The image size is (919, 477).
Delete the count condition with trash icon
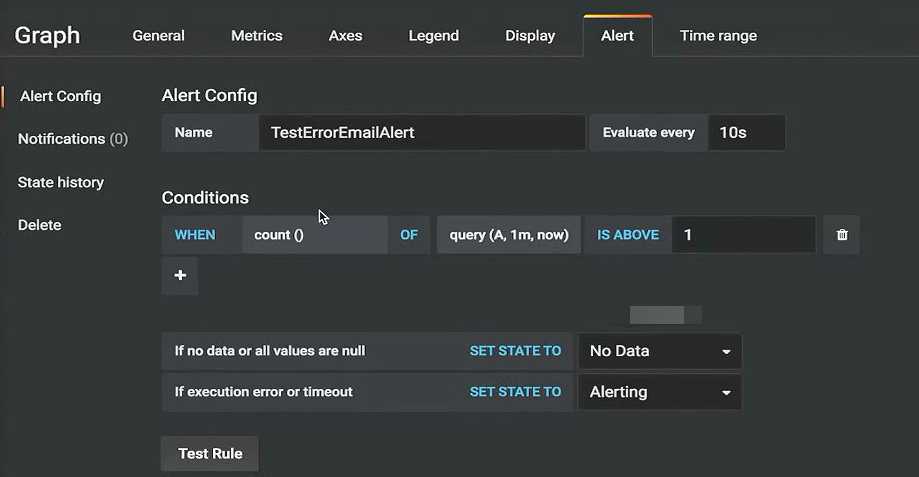tap(842, 235)
